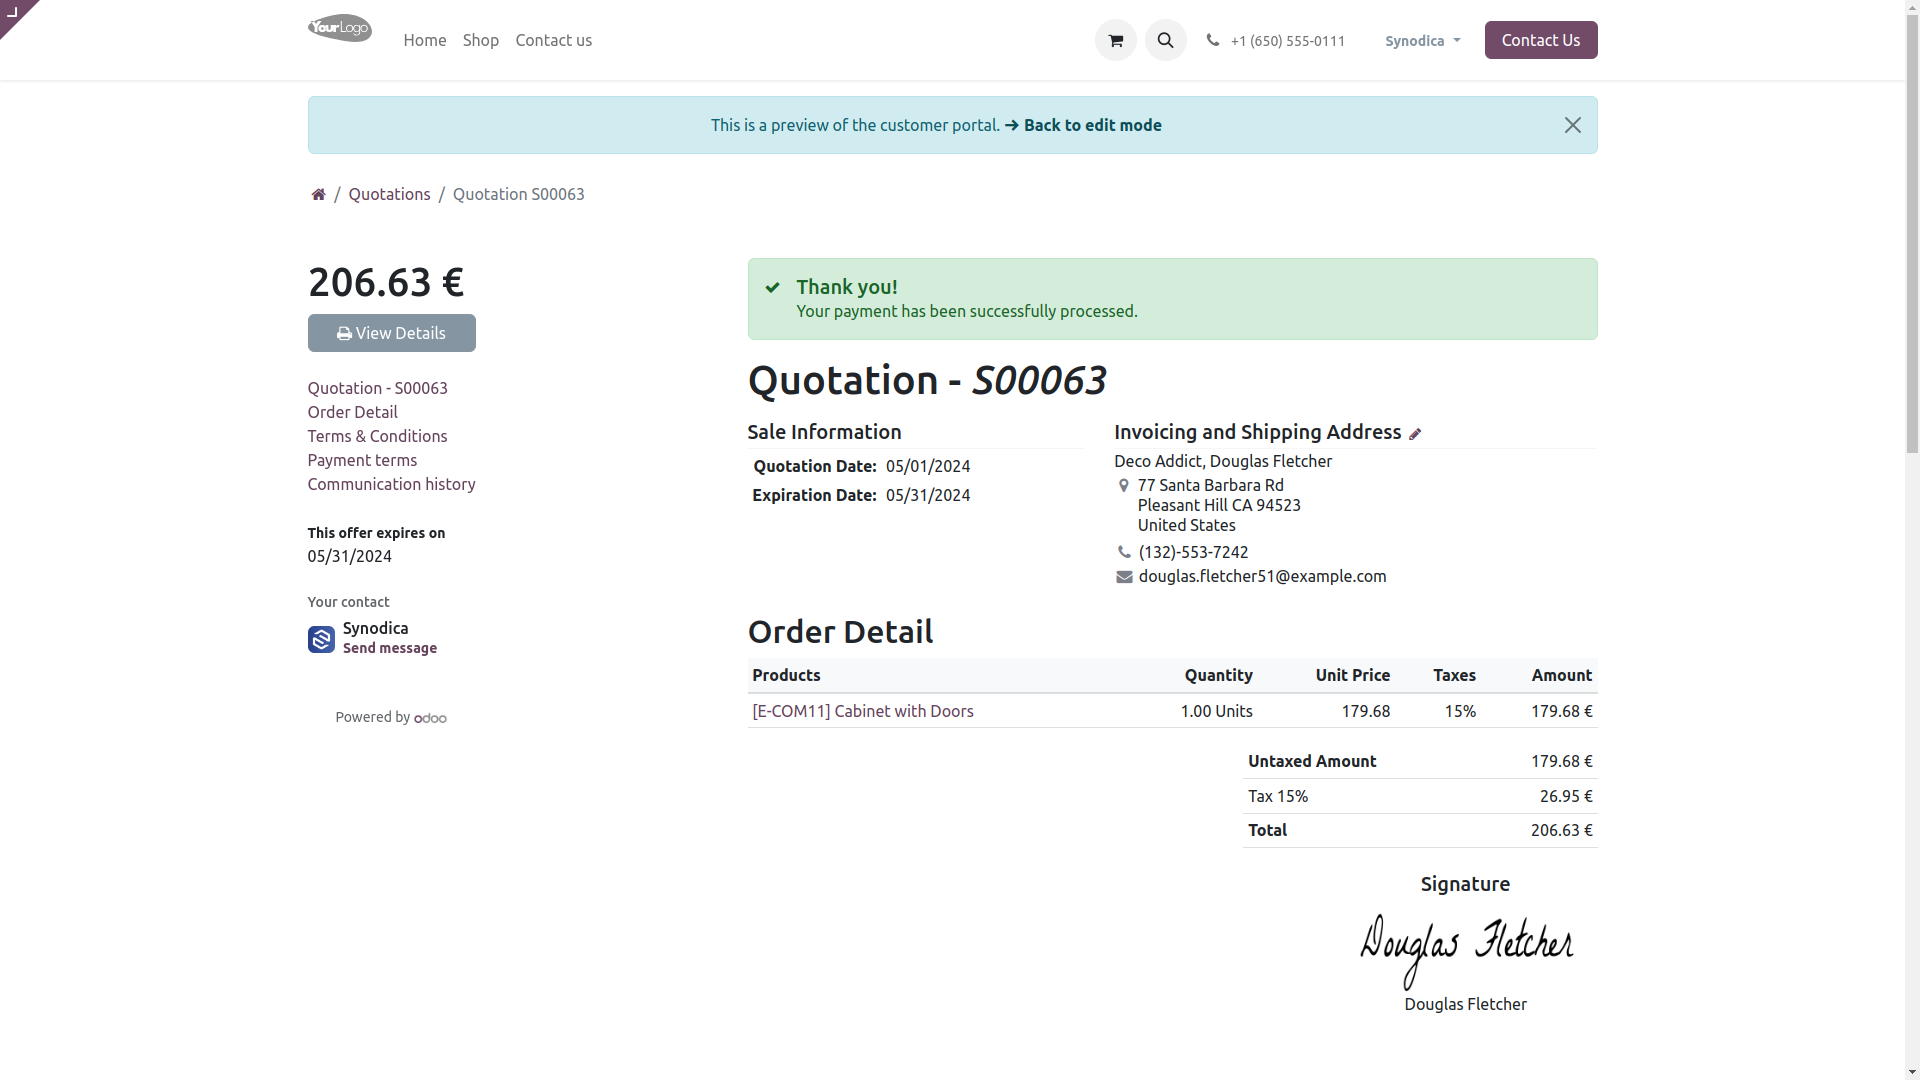
Task: Click the Odoo logo in Powered by
Action: [431, 718]
